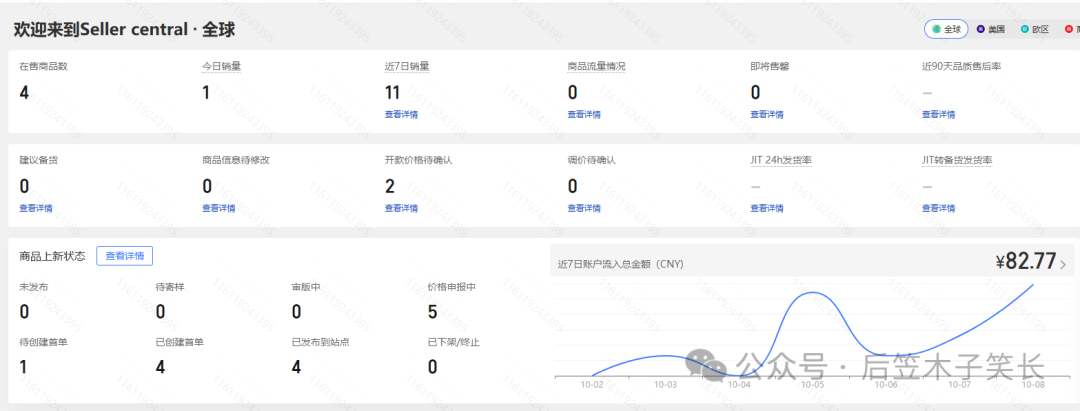The image size is (1080, 411).
Task: Open 查看详情 under 调价待确认
Action: 584,208
